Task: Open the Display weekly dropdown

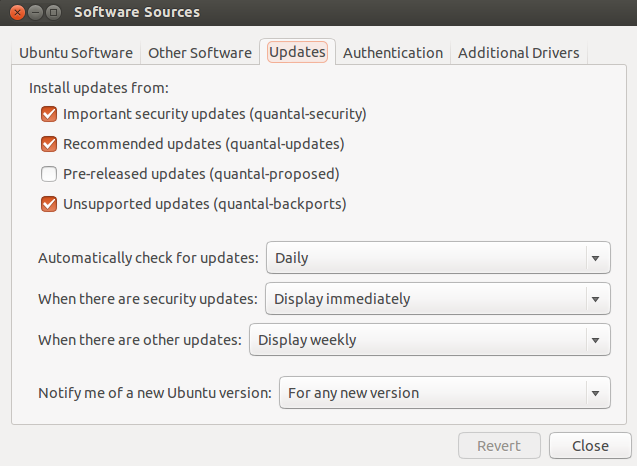Action: [430, 340]
